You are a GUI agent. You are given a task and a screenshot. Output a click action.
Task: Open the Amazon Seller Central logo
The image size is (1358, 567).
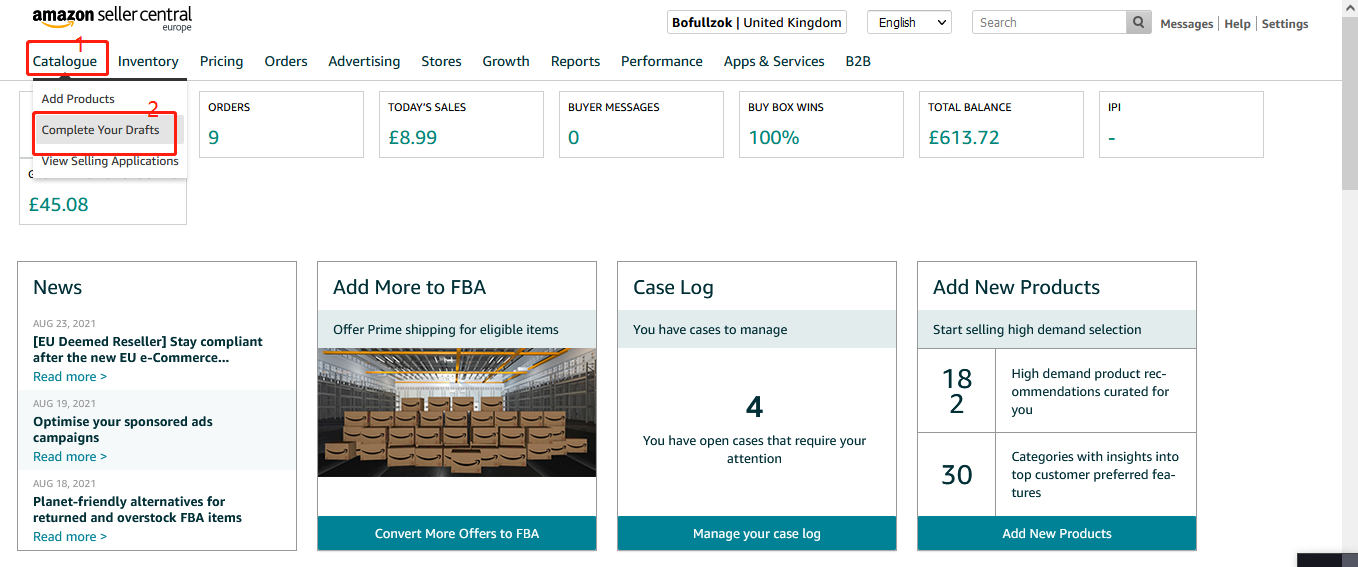point(112,19)
